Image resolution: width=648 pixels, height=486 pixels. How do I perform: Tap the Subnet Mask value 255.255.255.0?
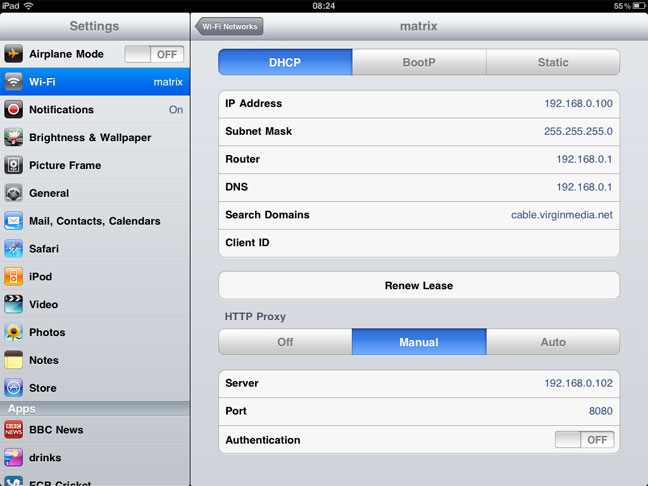tap(578, 131)
